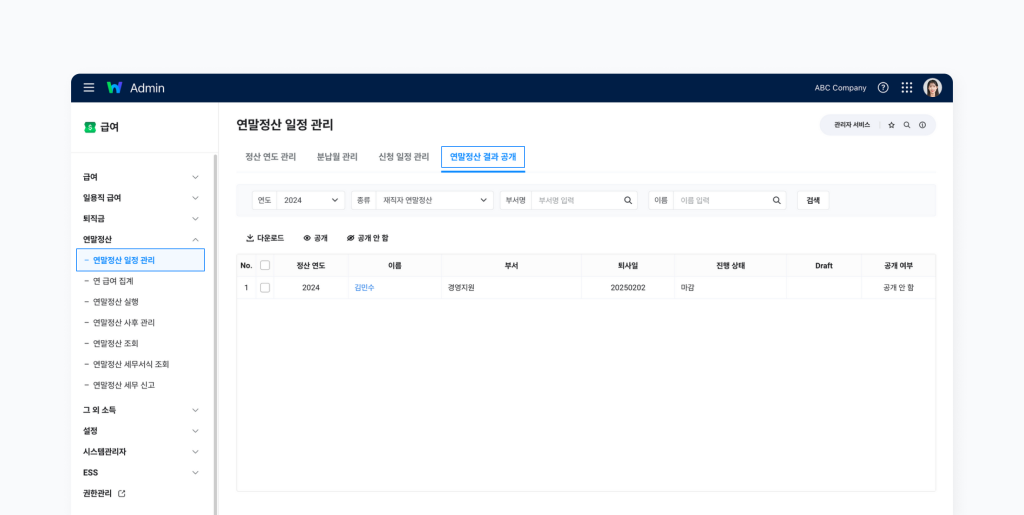Click the sidebar vertical scrollbar
Screen dimensions: 1024x515
pos(215,334)
